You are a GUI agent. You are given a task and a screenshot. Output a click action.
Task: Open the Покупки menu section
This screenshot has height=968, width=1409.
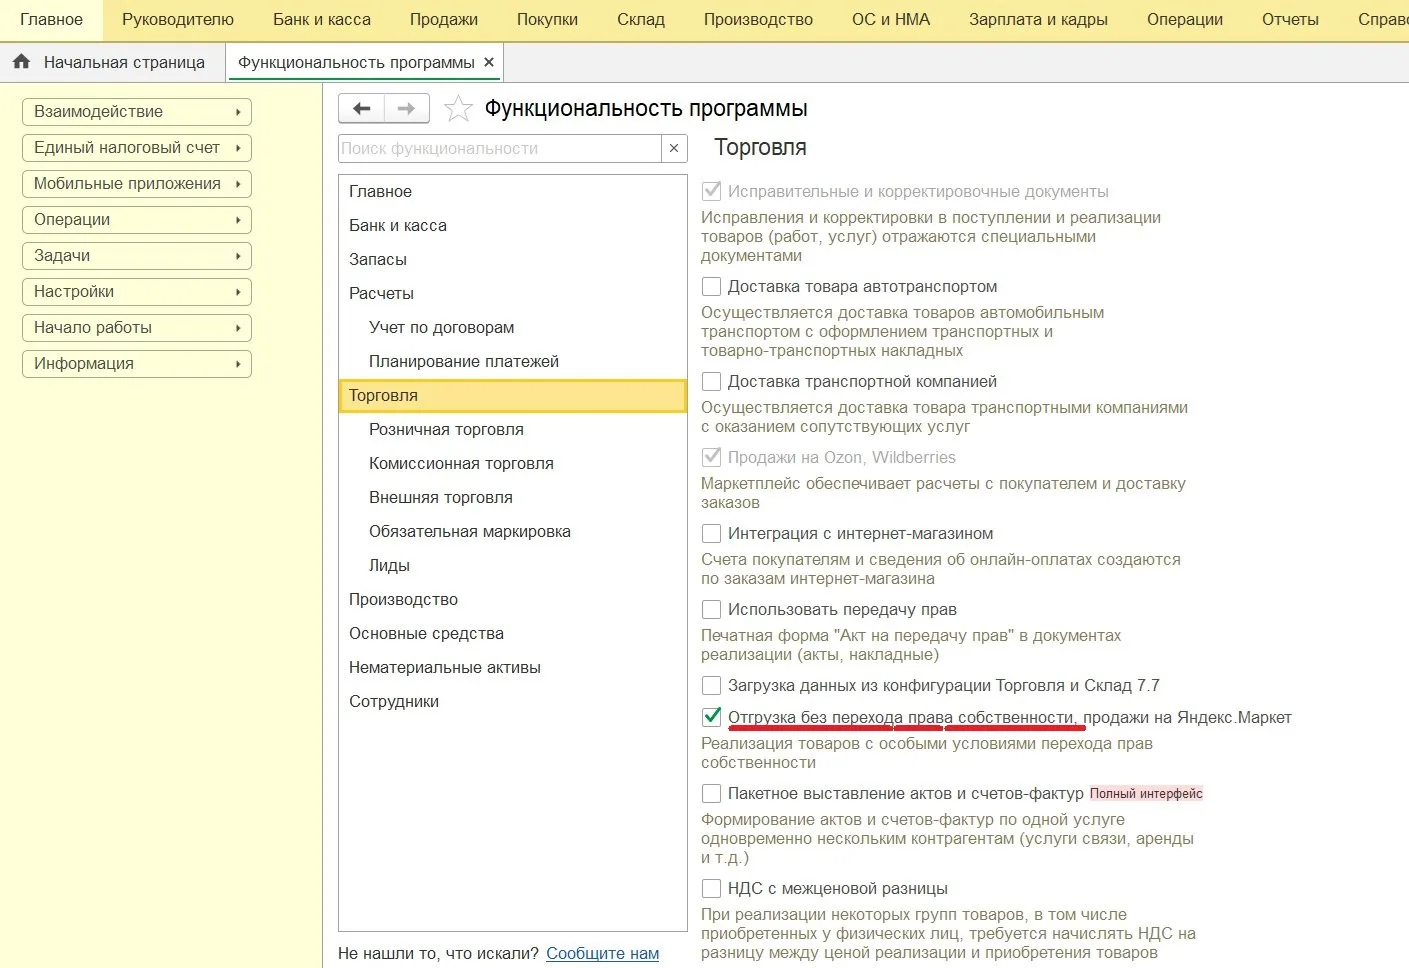547,20
